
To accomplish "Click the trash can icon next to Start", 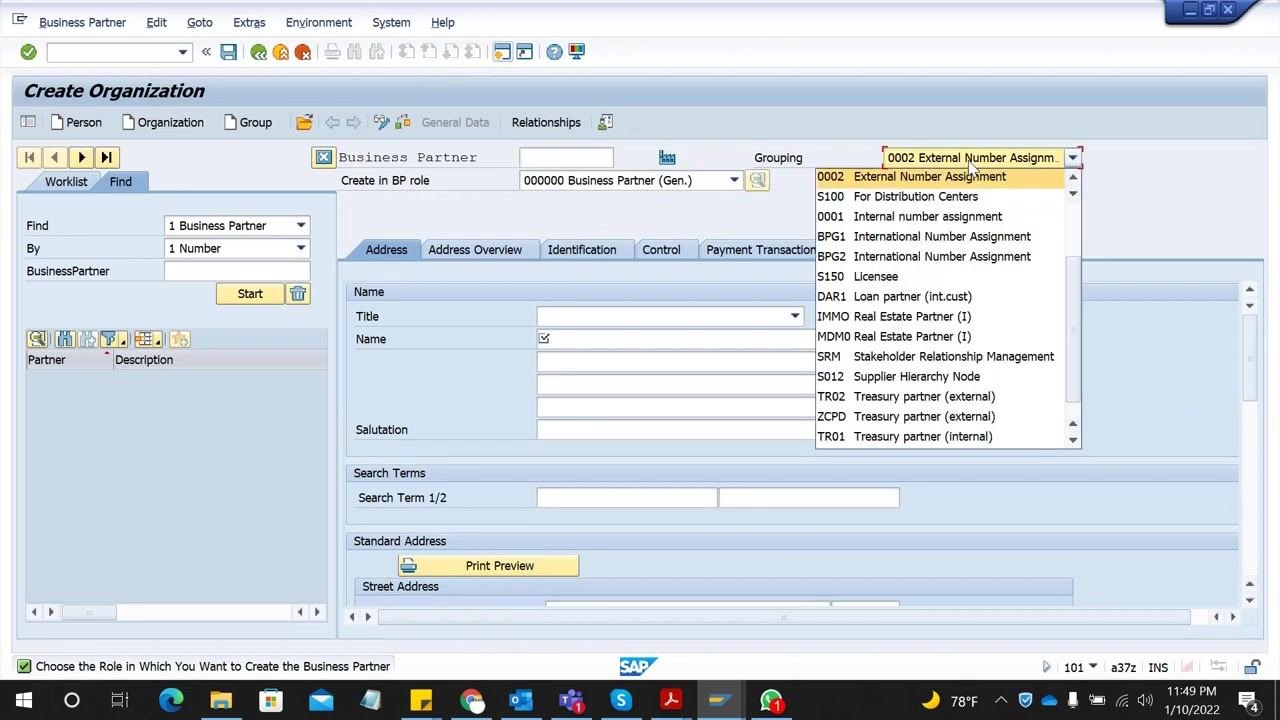I will click(298, 294).
